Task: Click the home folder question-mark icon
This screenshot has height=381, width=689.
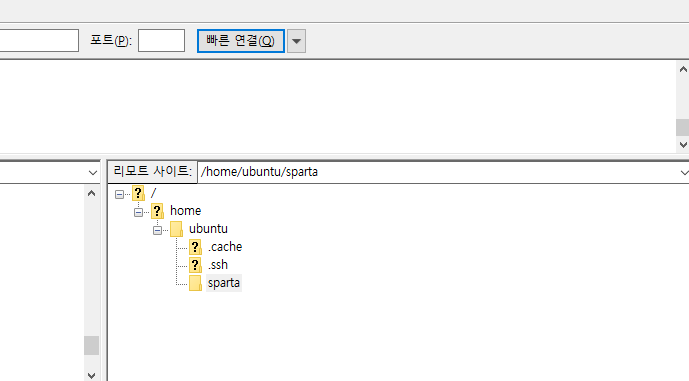Action: 157,211
